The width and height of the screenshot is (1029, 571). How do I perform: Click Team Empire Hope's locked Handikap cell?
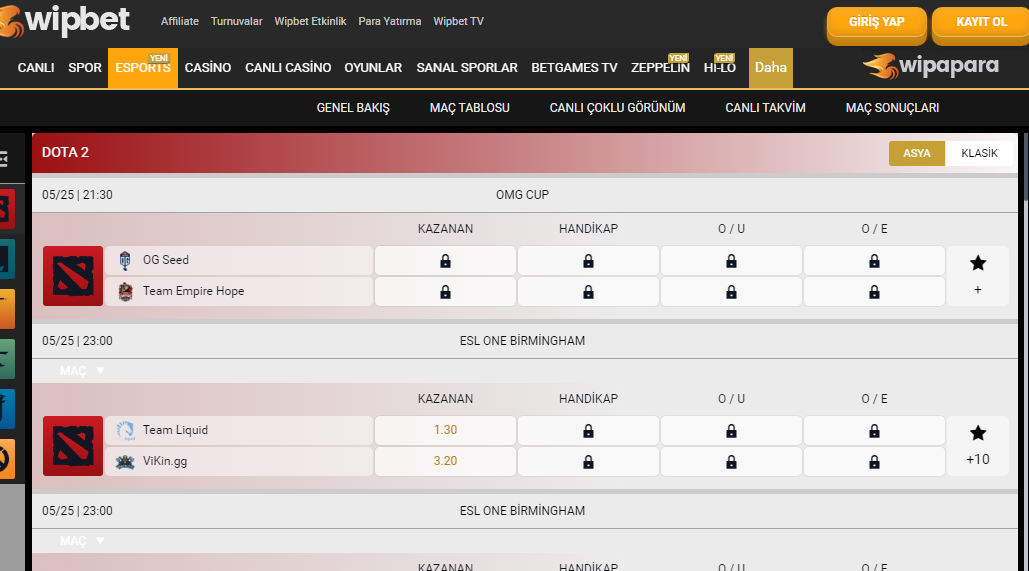click(588, 291)
